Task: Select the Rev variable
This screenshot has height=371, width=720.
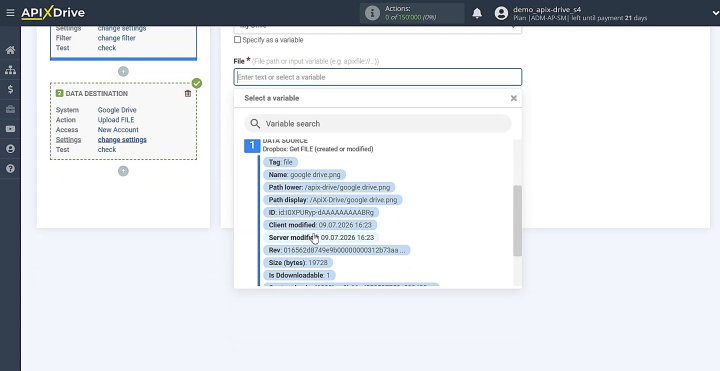Action: click(x=337, y=250)
